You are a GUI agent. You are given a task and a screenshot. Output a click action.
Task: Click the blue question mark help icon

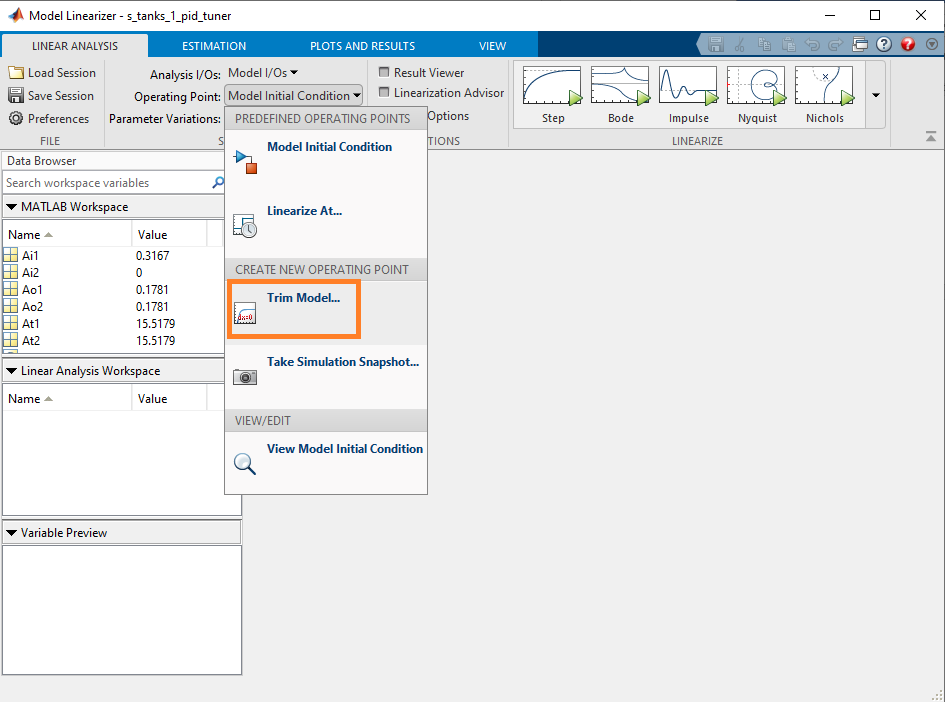tap(884, 45)
